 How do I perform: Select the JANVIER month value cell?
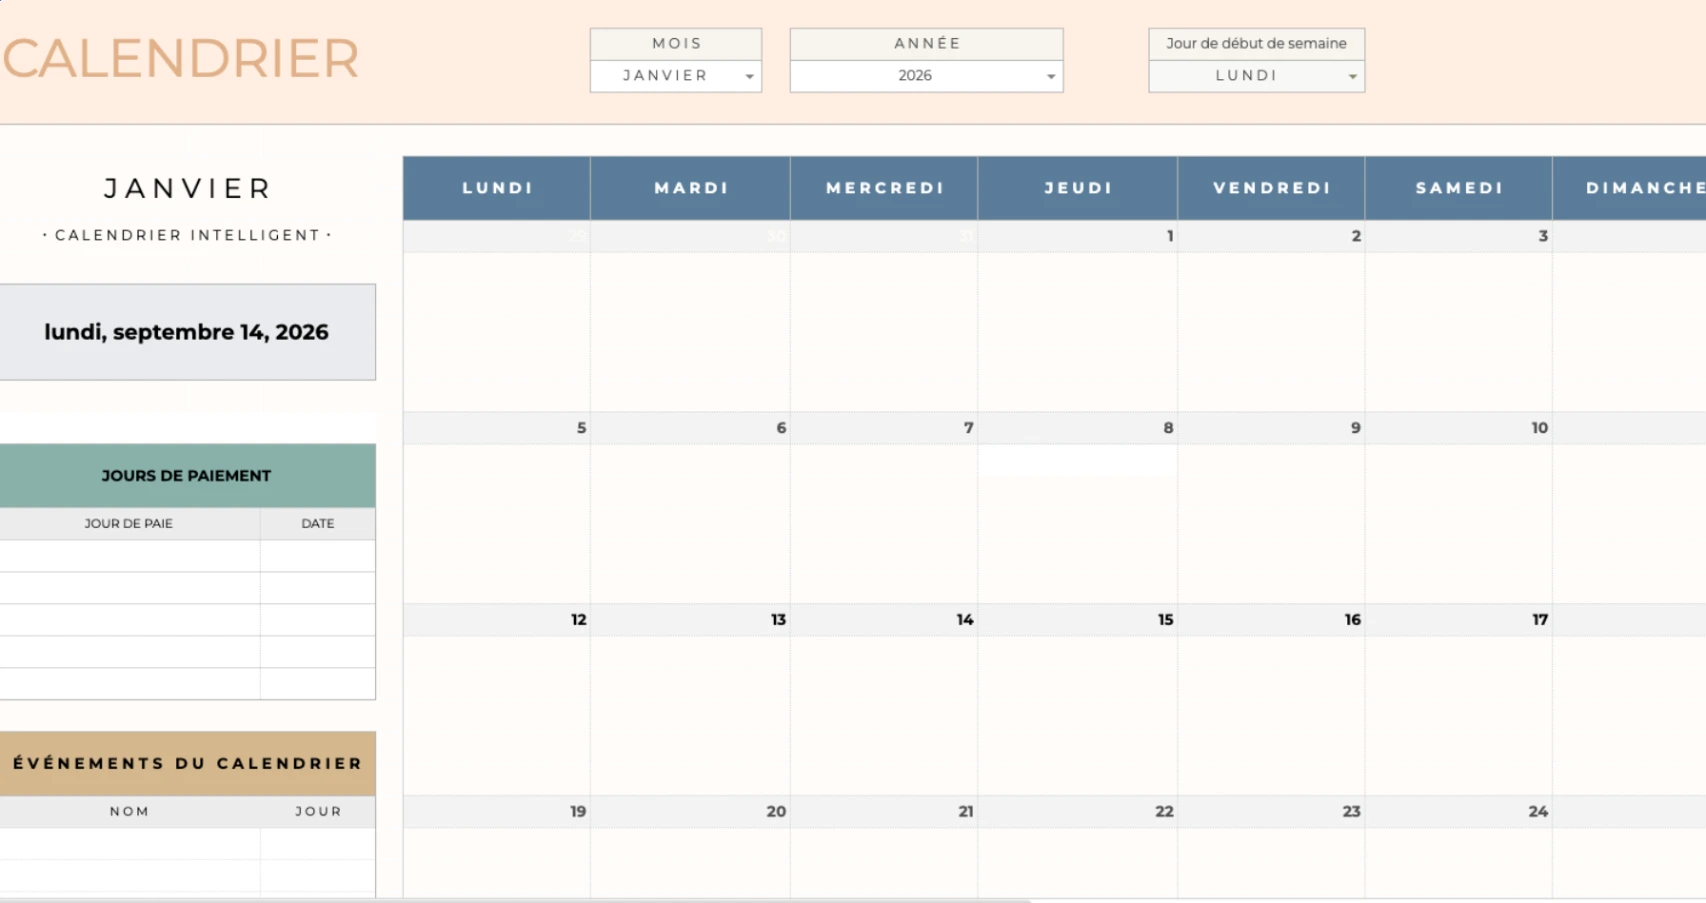(x=676, y=76)
